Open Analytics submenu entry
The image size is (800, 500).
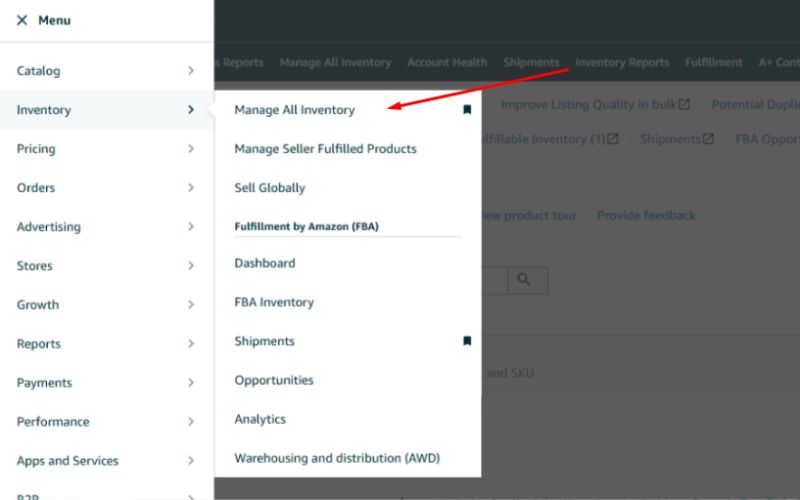[x=260, y=419]
